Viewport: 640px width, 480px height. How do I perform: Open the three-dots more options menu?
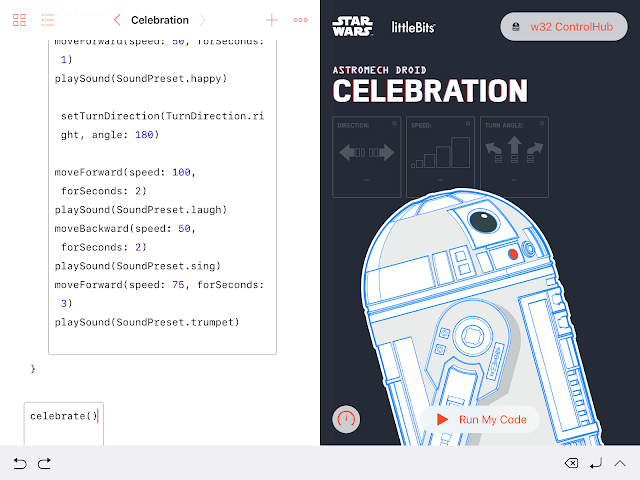[x=301, y=20]
